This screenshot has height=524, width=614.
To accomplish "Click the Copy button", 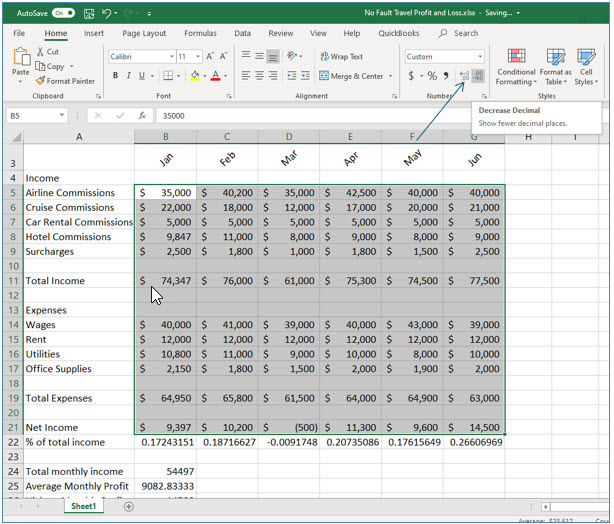I will 51,66.
